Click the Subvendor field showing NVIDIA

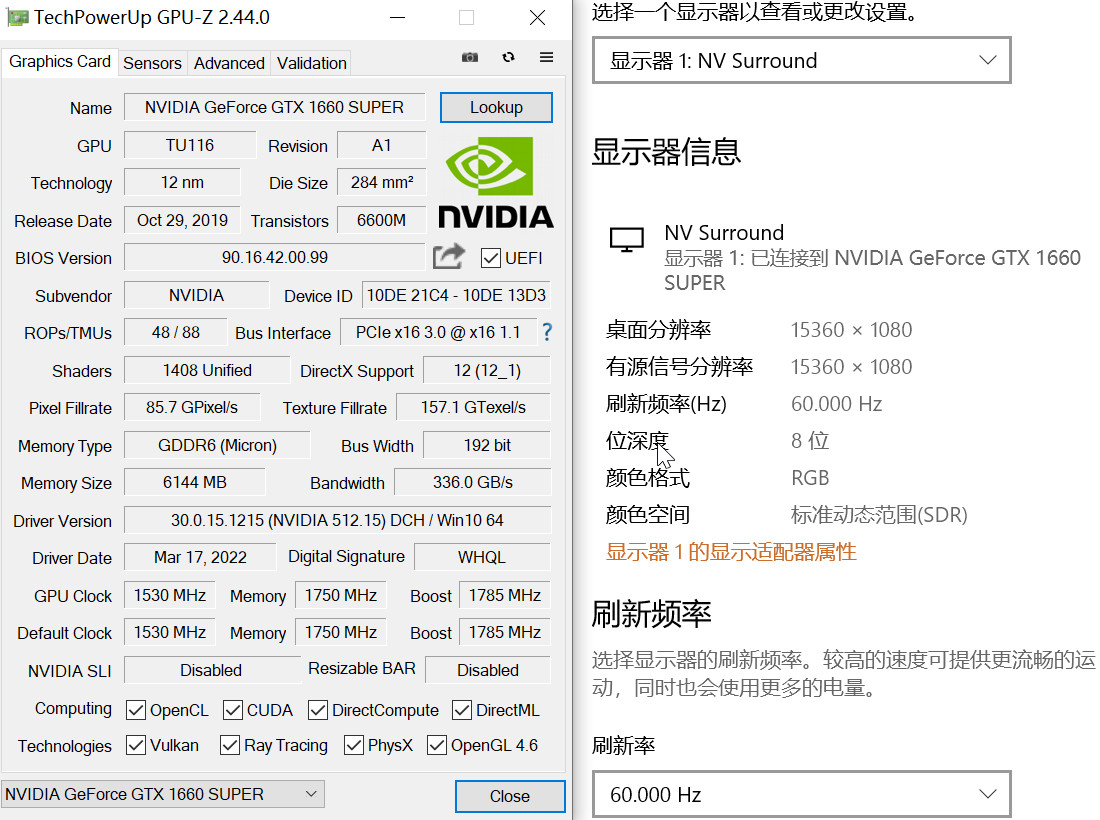(196, 295)
